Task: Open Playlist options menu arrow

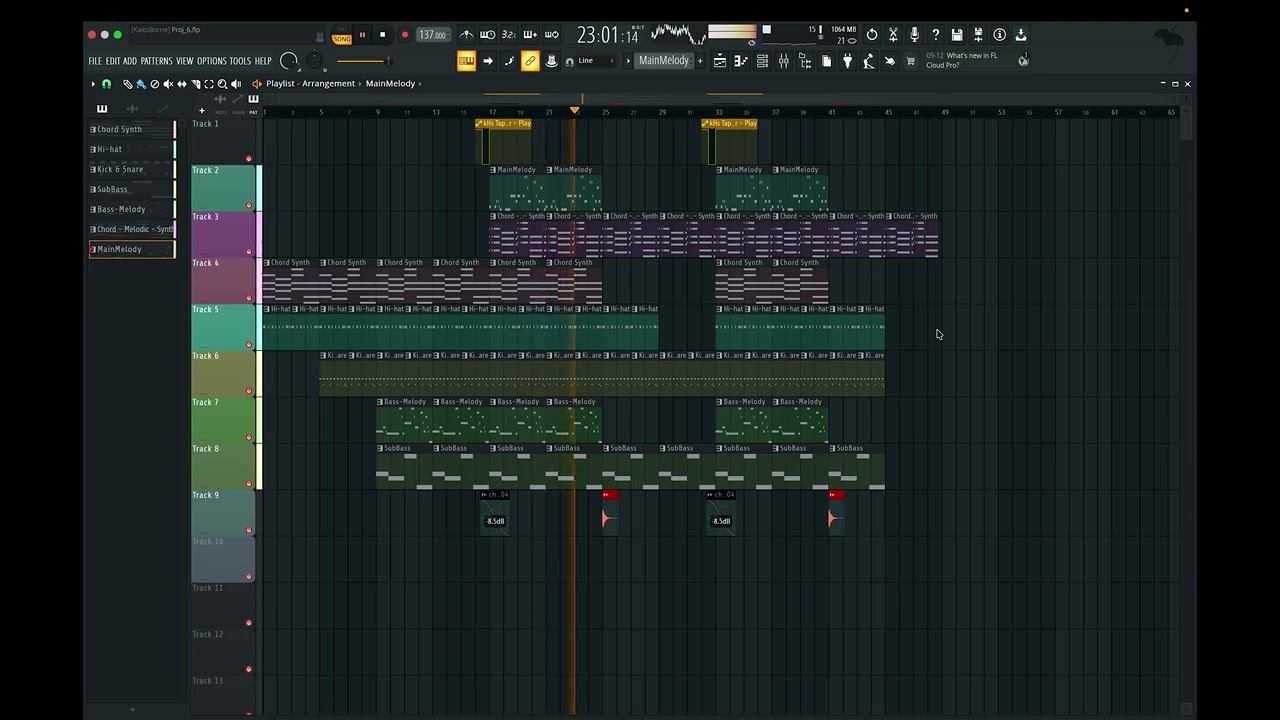Action: [93, 84]
